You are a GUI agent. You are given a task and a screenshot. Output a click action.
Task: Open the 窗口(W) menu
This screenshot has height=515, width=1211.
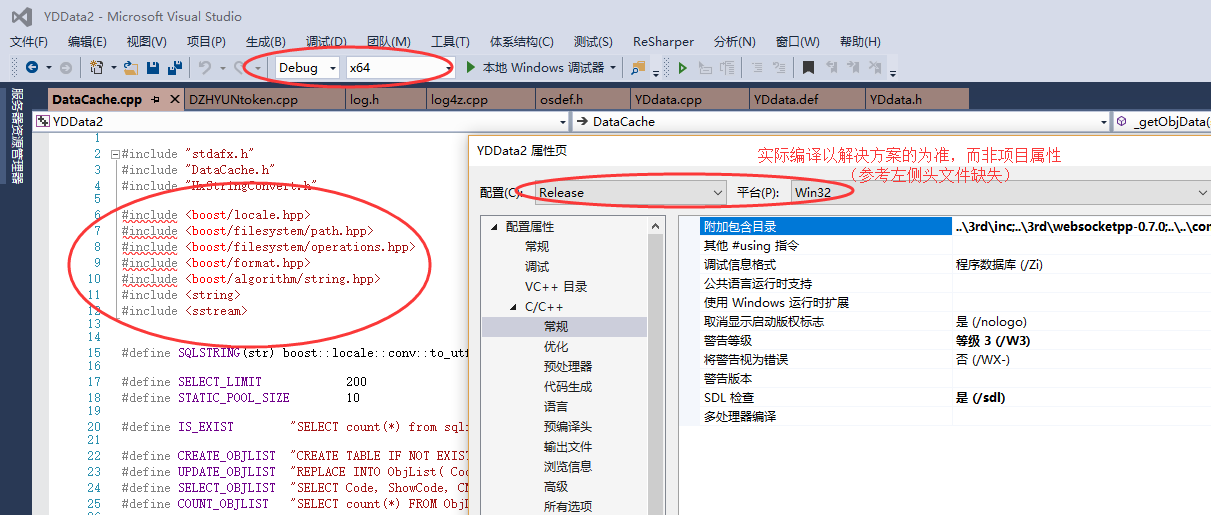[797, 42]
